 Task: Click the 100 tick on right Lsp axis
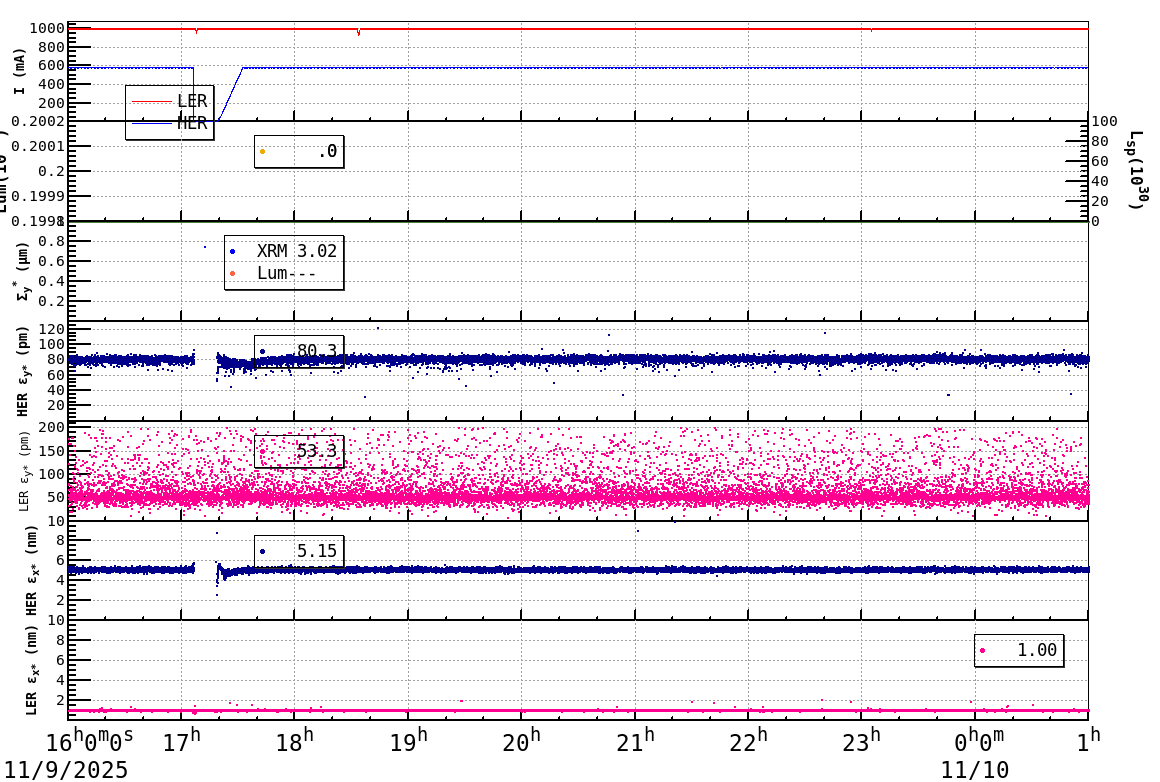tap(1105, 121)
